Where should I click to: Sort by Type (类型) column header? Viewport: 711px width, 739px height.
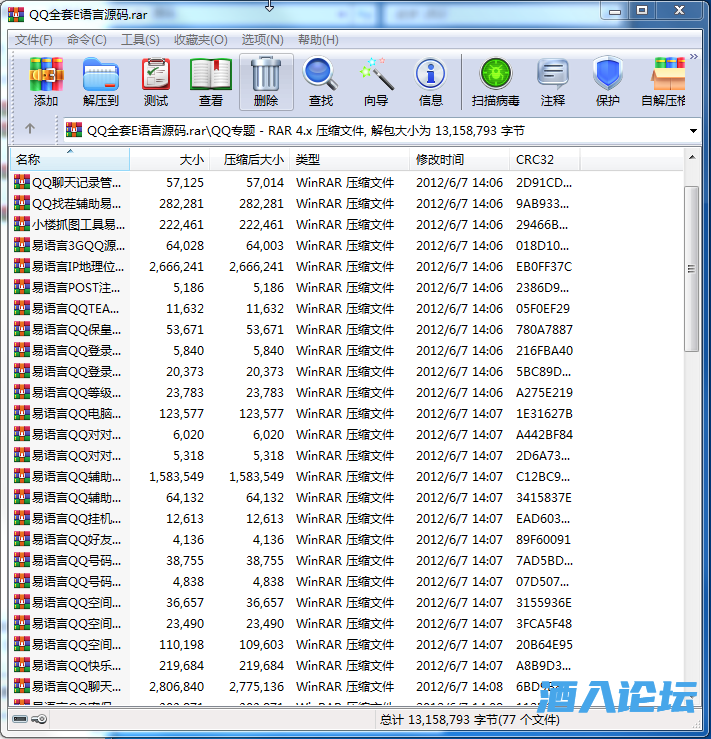coord(350,159)
